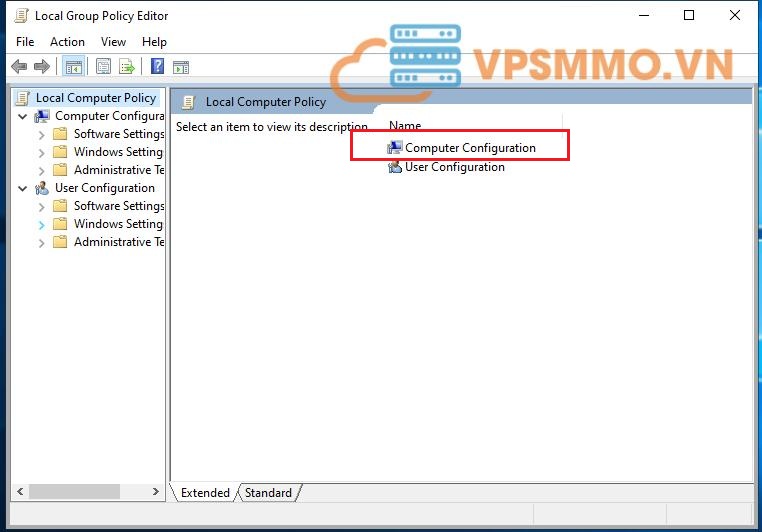Switch to the Standard tab
Screen dimensions: 762x532
coord(268,493)
